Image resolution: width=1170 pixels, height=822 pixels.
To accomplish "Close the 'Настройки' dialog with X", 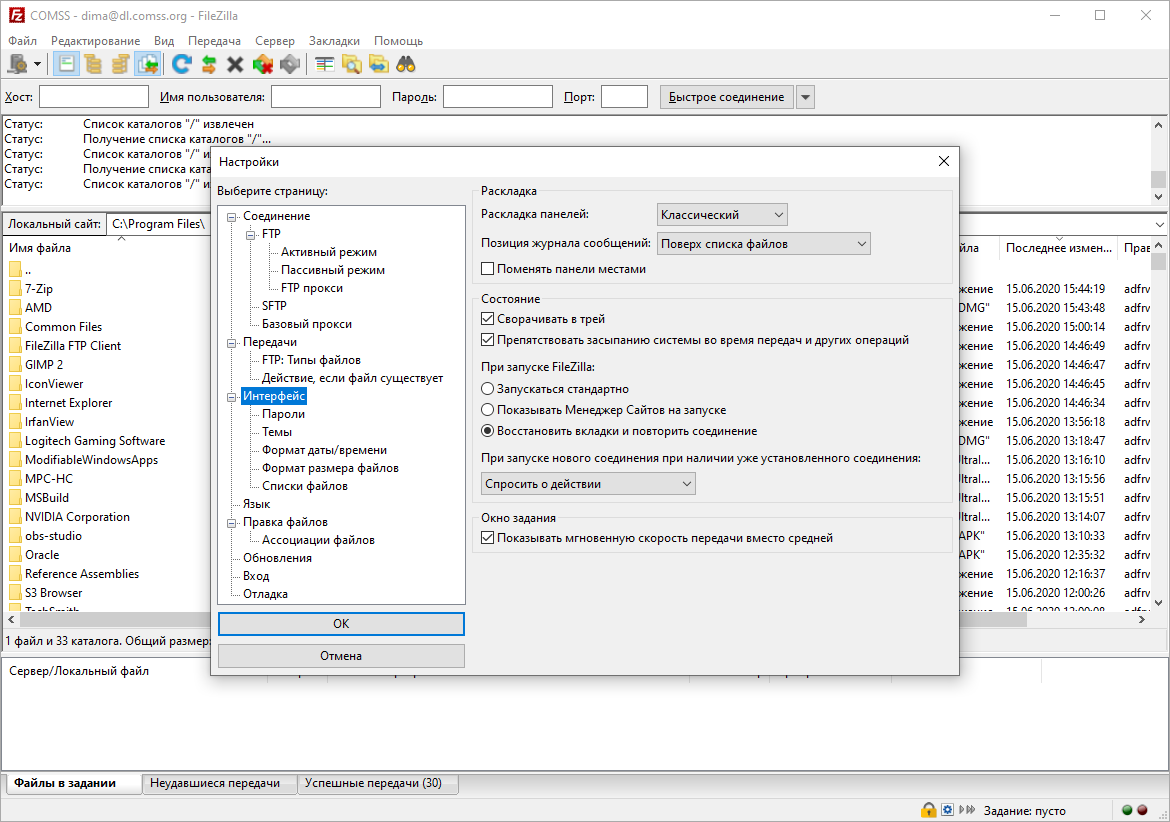I will (943, 161).
